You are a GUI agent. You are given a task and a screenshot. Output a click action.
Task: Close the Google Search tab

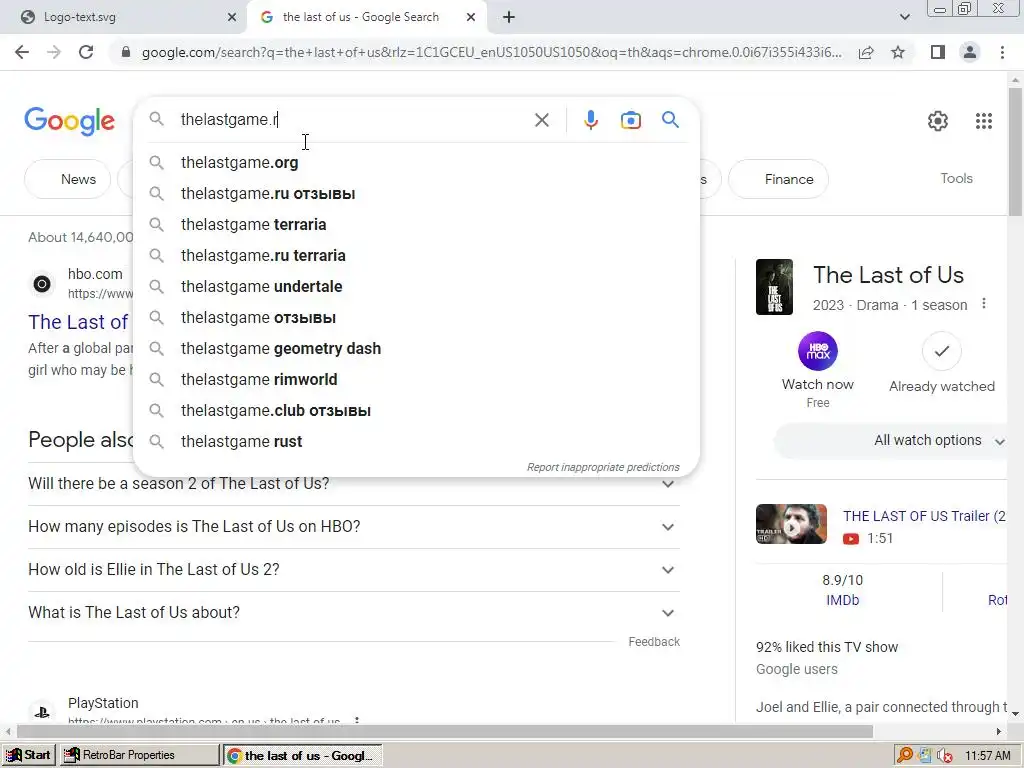pos(471,18)
